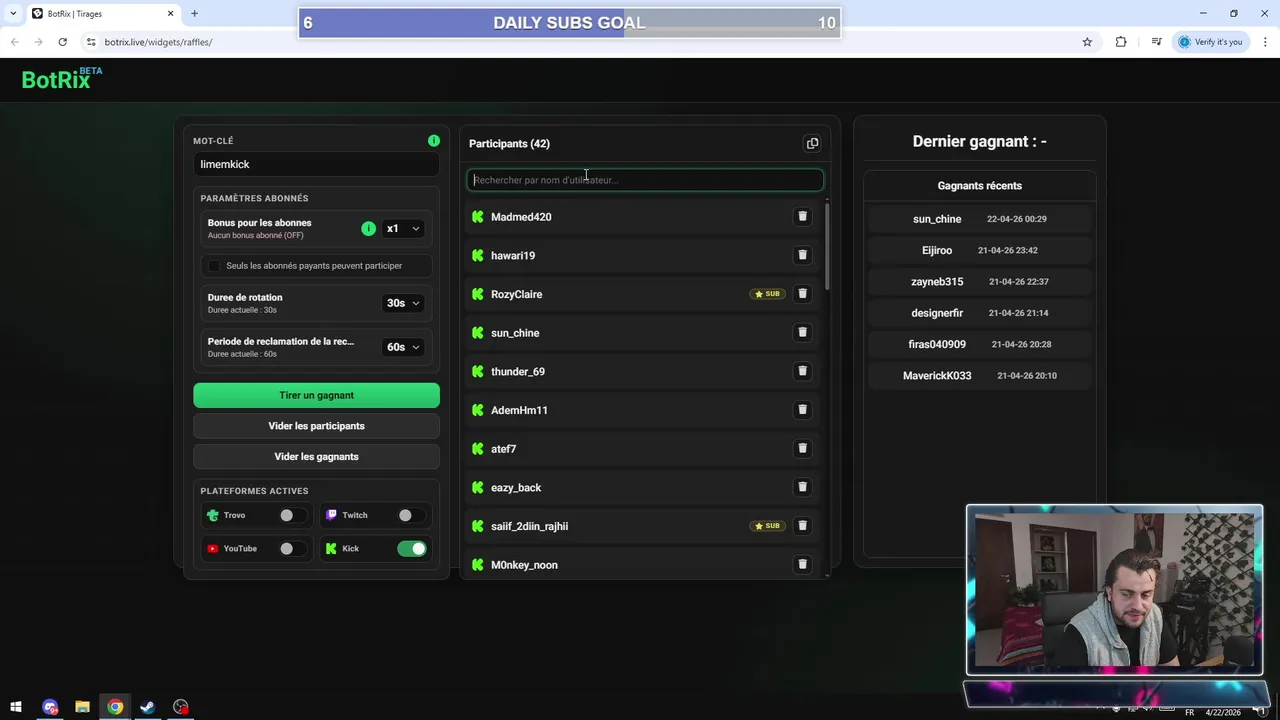Click the trash icon for AdemHm11
1280x720 pixels.
tap(802, 410)
